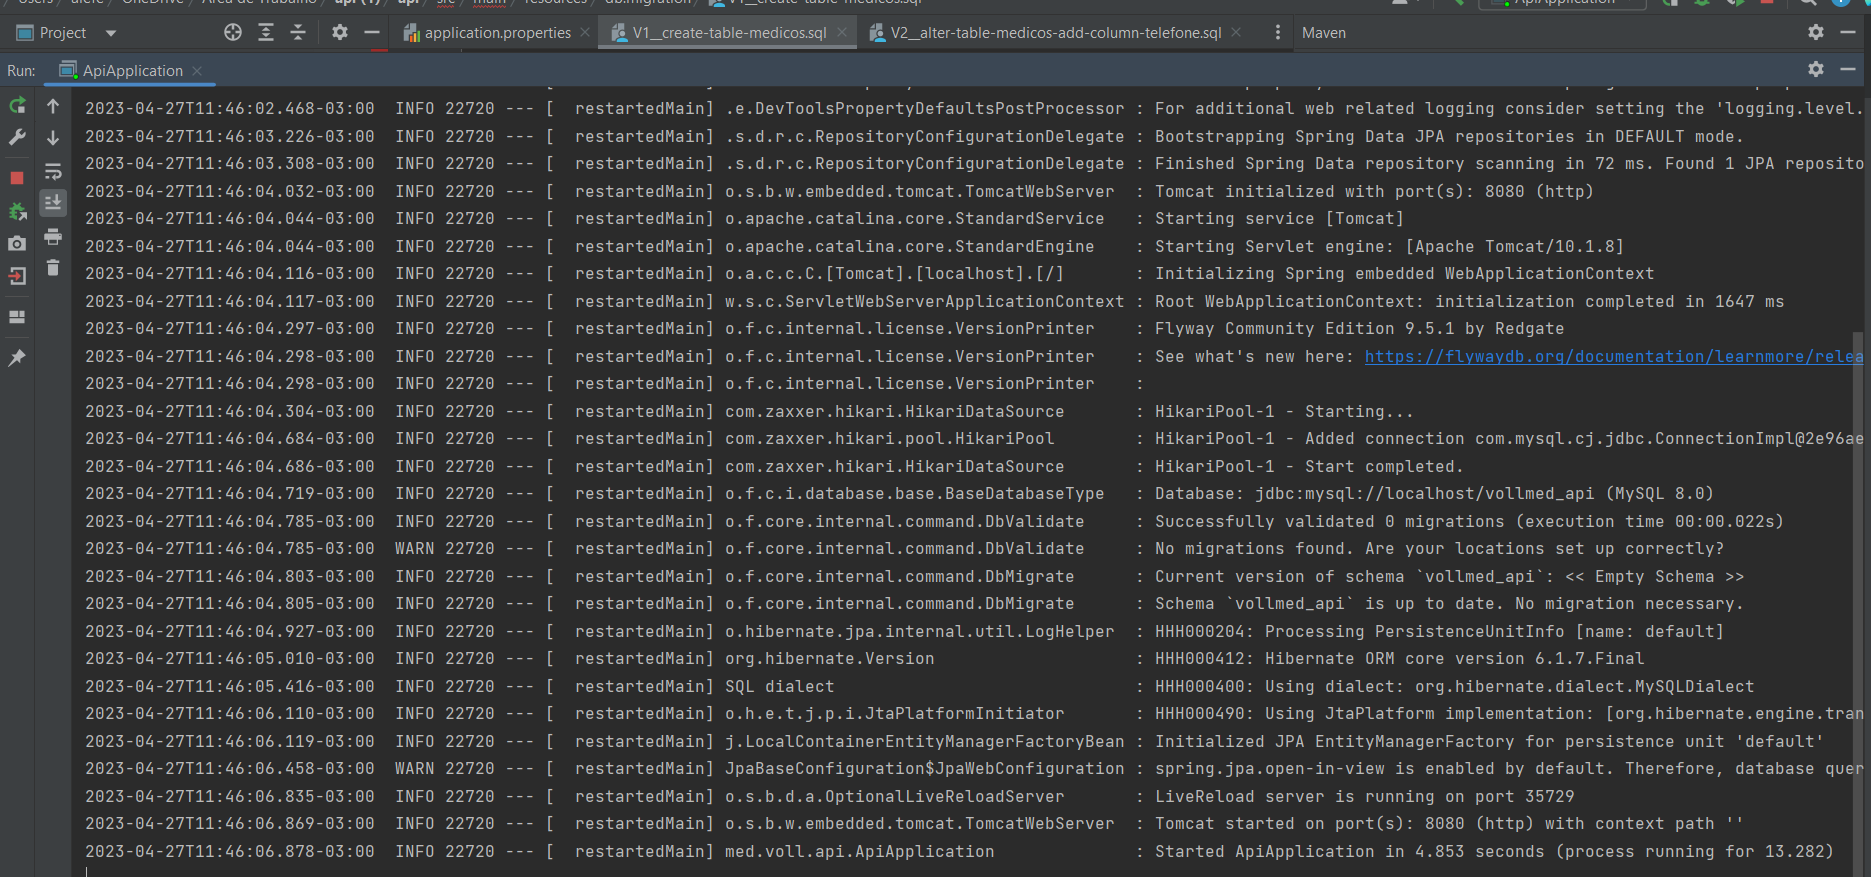Viewport: 1871px width, 877px height.
Task: Rerun ApiApplication with the green arrow icon
Action: (17, 106)
